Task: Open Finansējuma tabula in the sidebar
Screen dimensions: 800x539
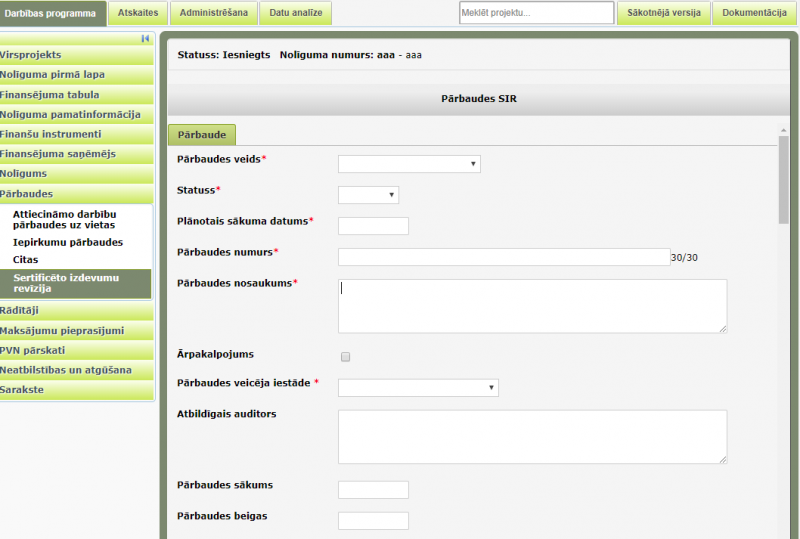Action: [x=50, y=94]
